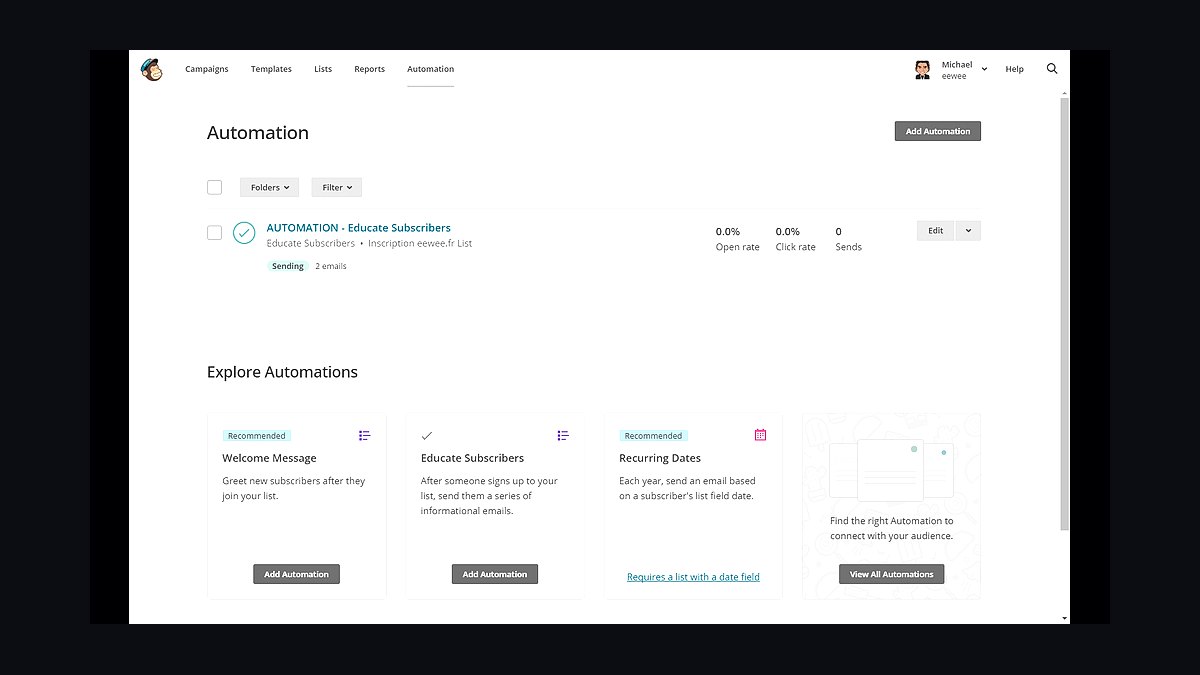The width and height of the screenshot is (1200, 675).
Task: Click the scrollbar up arrow
Action: click(x=1065, y=92)
